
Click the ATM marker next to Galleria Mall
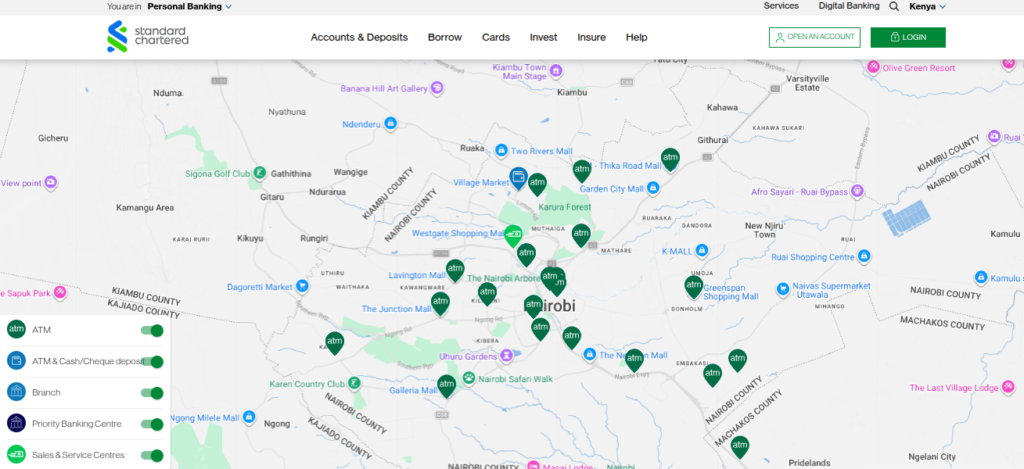[446, 385]
